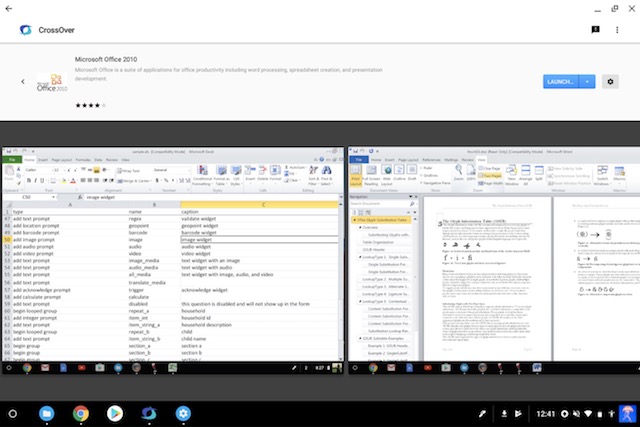Open the Word document screenshot thumbnail
Viewport: 640px width, 427px height.
pyautogui.click(x=494, y=260)
